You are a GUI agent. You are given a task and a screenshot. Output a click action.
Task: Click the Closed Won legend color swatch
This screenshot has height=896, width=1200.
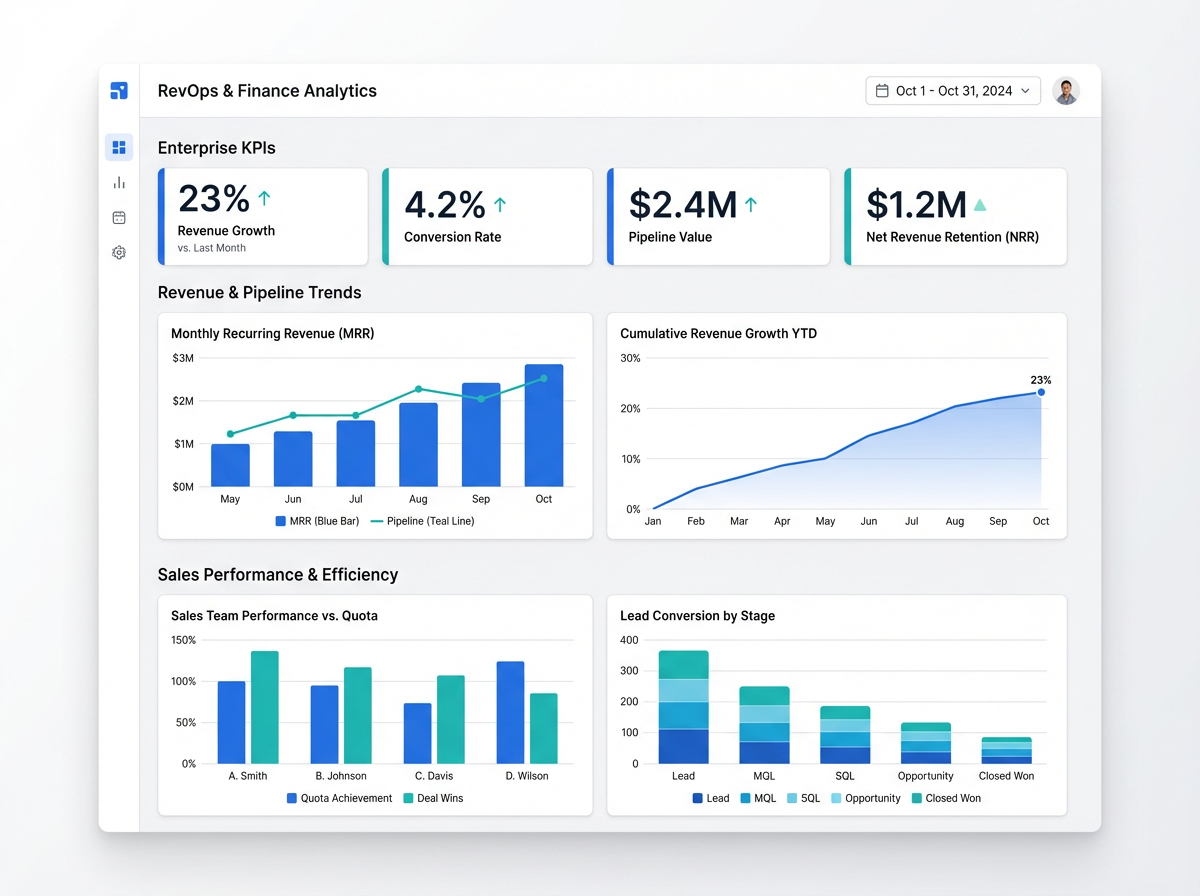917,798
